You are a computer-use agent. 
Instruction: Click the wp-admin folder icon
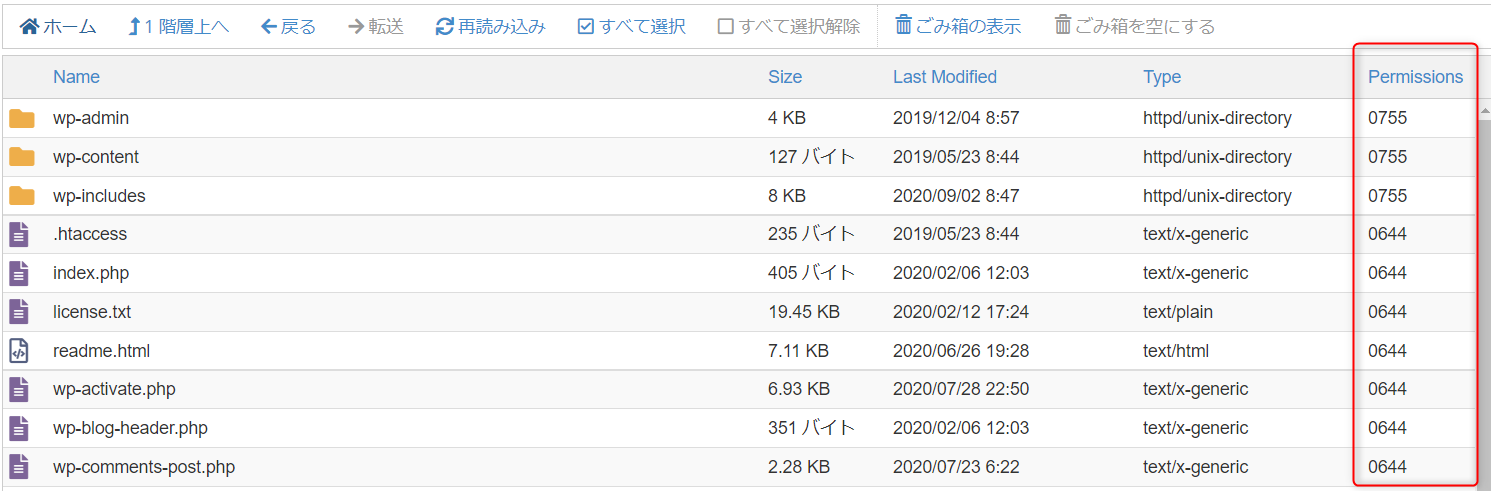click(x=22, y=118)
